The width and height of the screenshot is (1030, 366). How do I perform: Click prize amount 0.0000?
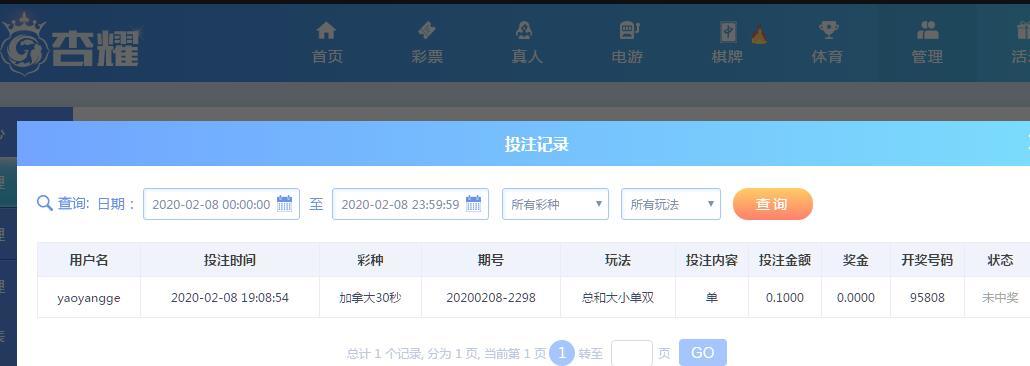tap(855, 298)
